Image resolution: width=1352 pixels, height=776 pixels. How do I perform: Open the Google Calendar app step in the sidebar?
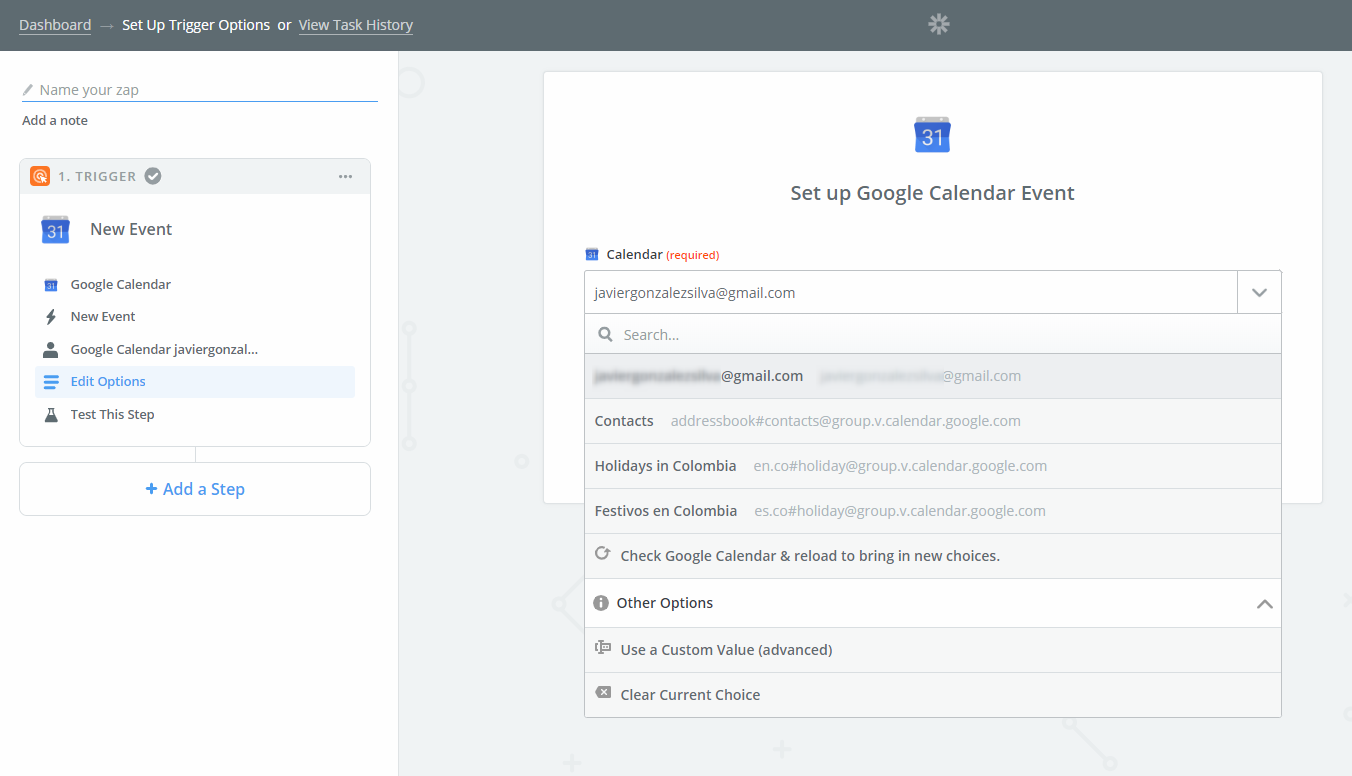click(x=120, y=285)
